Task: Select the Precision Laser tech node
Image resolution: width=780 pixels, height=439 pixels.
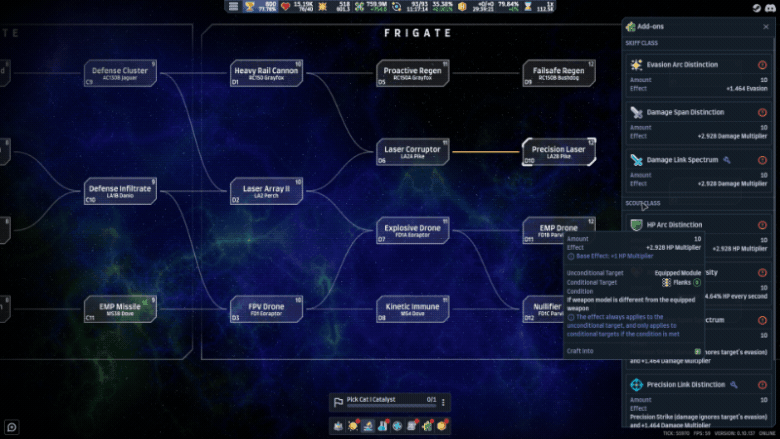Action: pos(559,152)
